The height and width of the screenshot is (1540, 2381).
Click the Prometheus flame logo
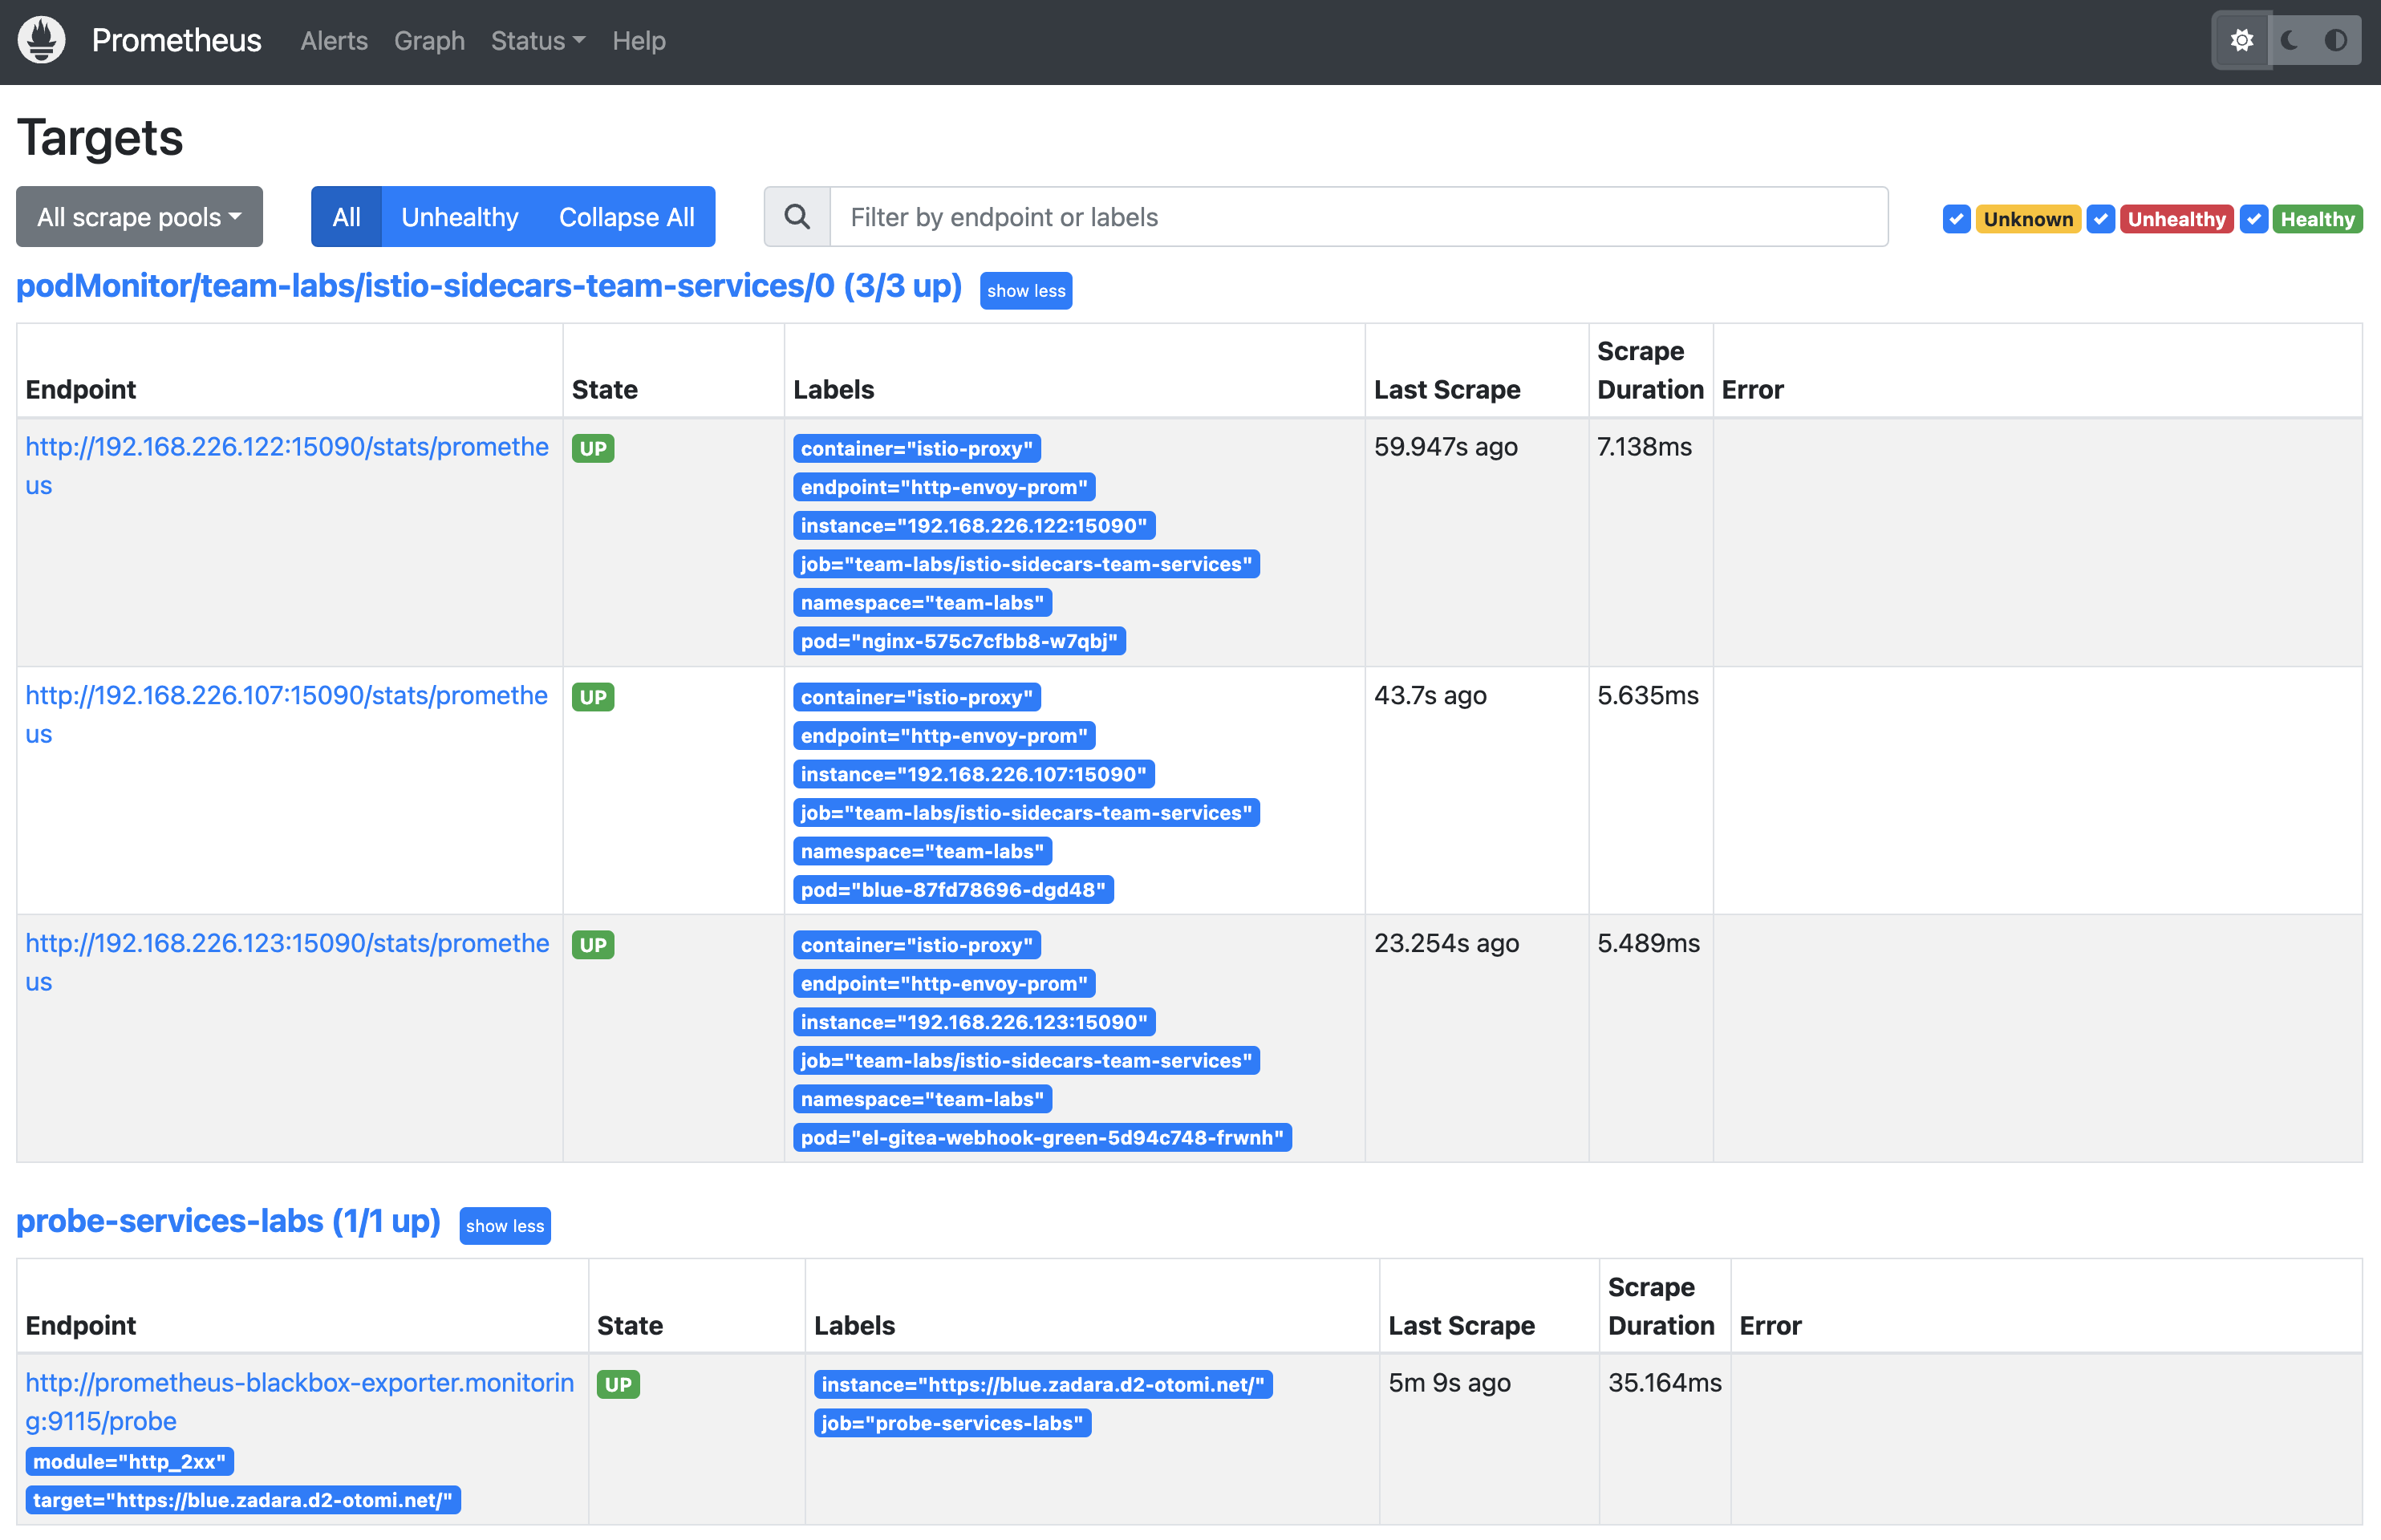pyautogui.click(x=41, y=40)
